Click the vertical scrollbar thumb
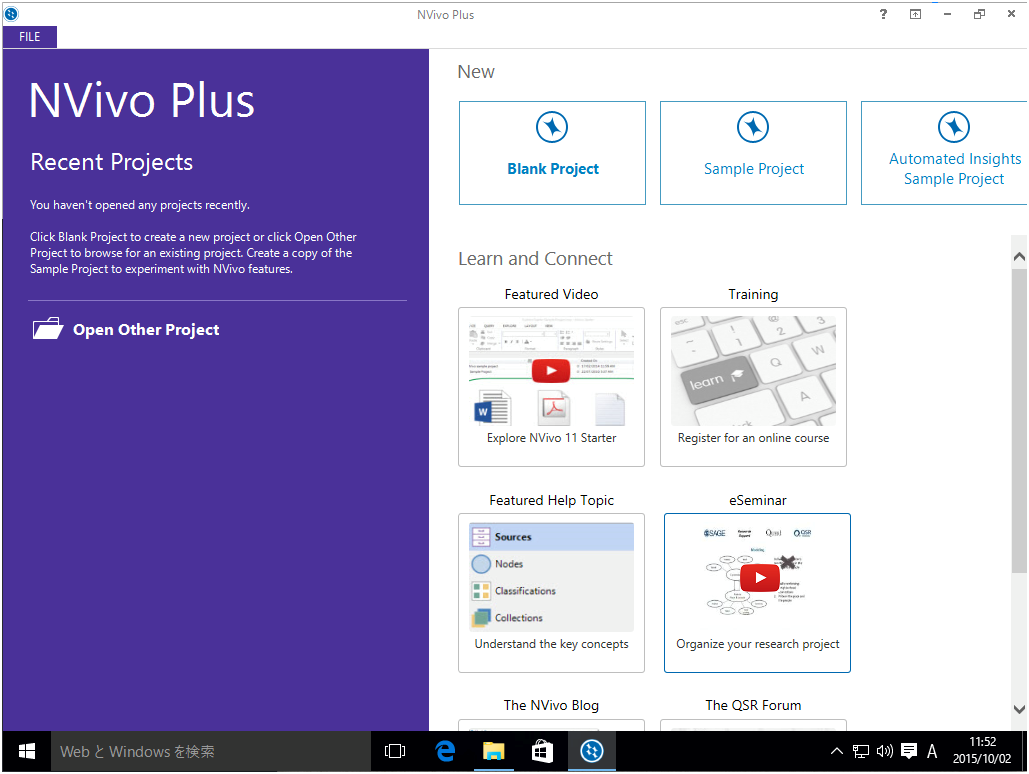 [1018, 420]
